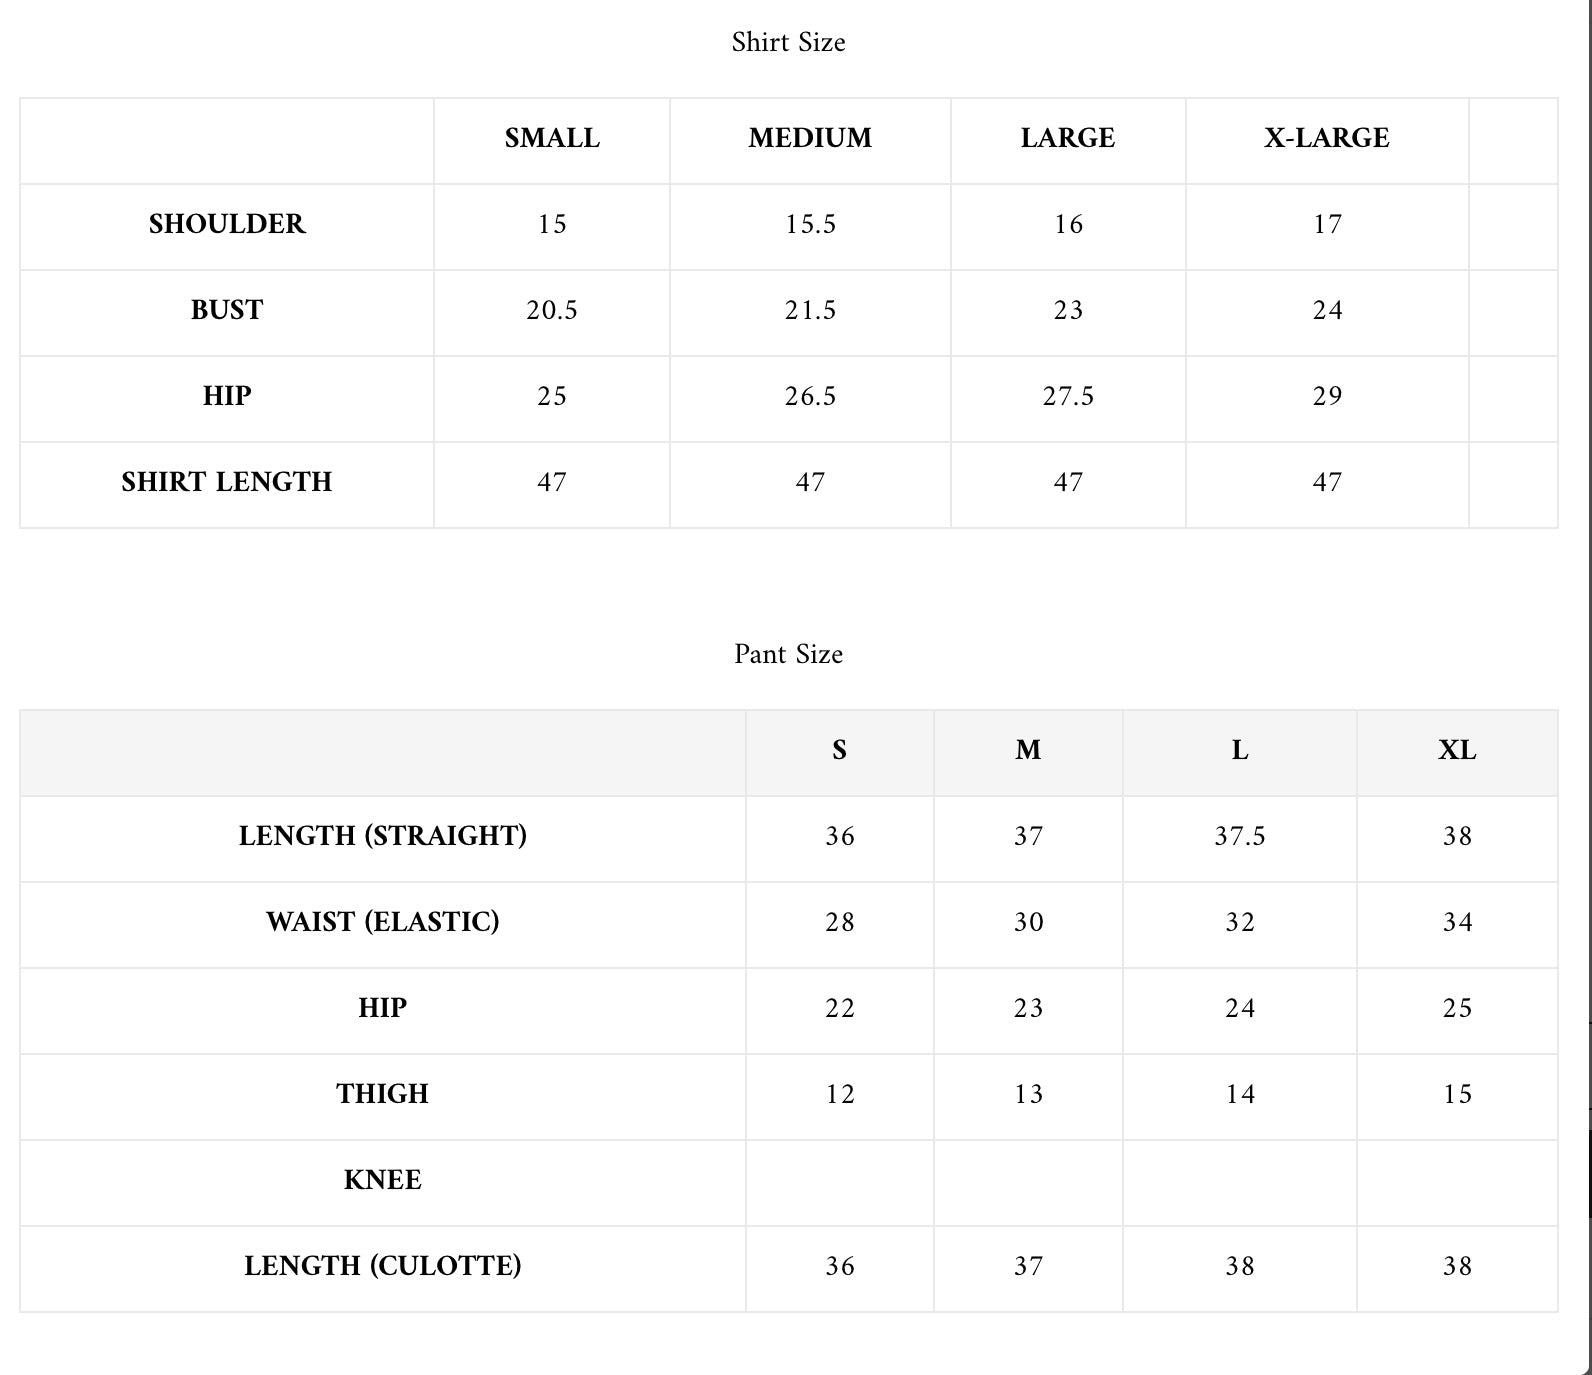The width and height of the screenshot is (1592, 1375).
Task: Click the LENGTH (CULOTTE) row label
Action: [x=383, y=1266]
